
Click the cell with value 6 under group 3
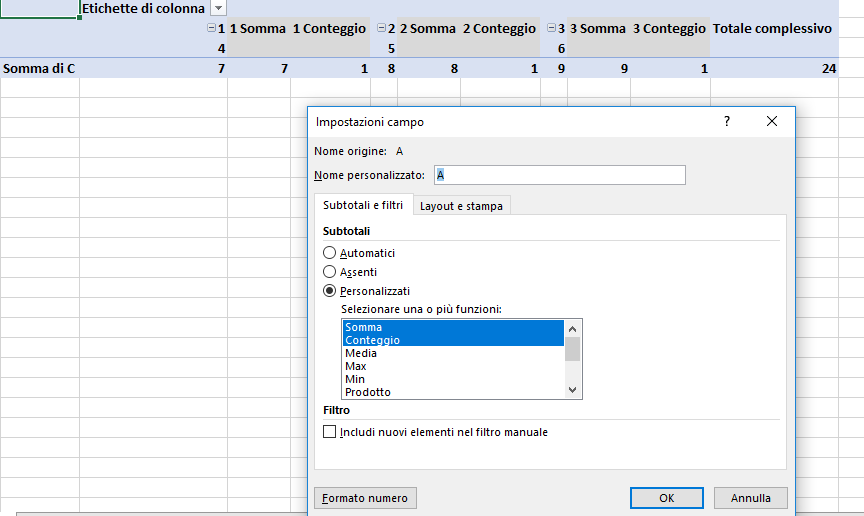(x=561, y=49)
